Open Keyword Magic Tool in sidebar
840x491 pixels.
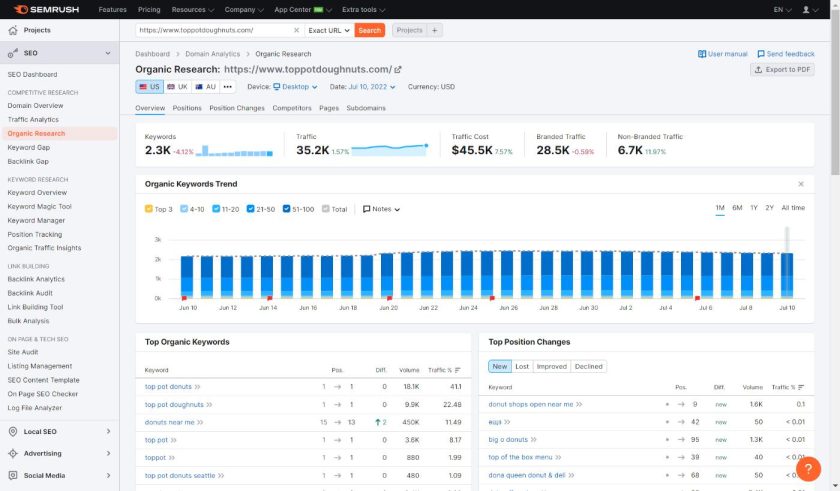(x=39, y=207)
